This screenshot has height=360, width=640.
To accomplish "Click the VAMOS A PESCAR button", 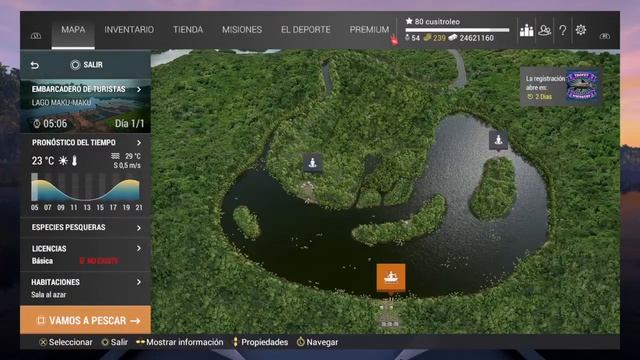I will 86,320.
